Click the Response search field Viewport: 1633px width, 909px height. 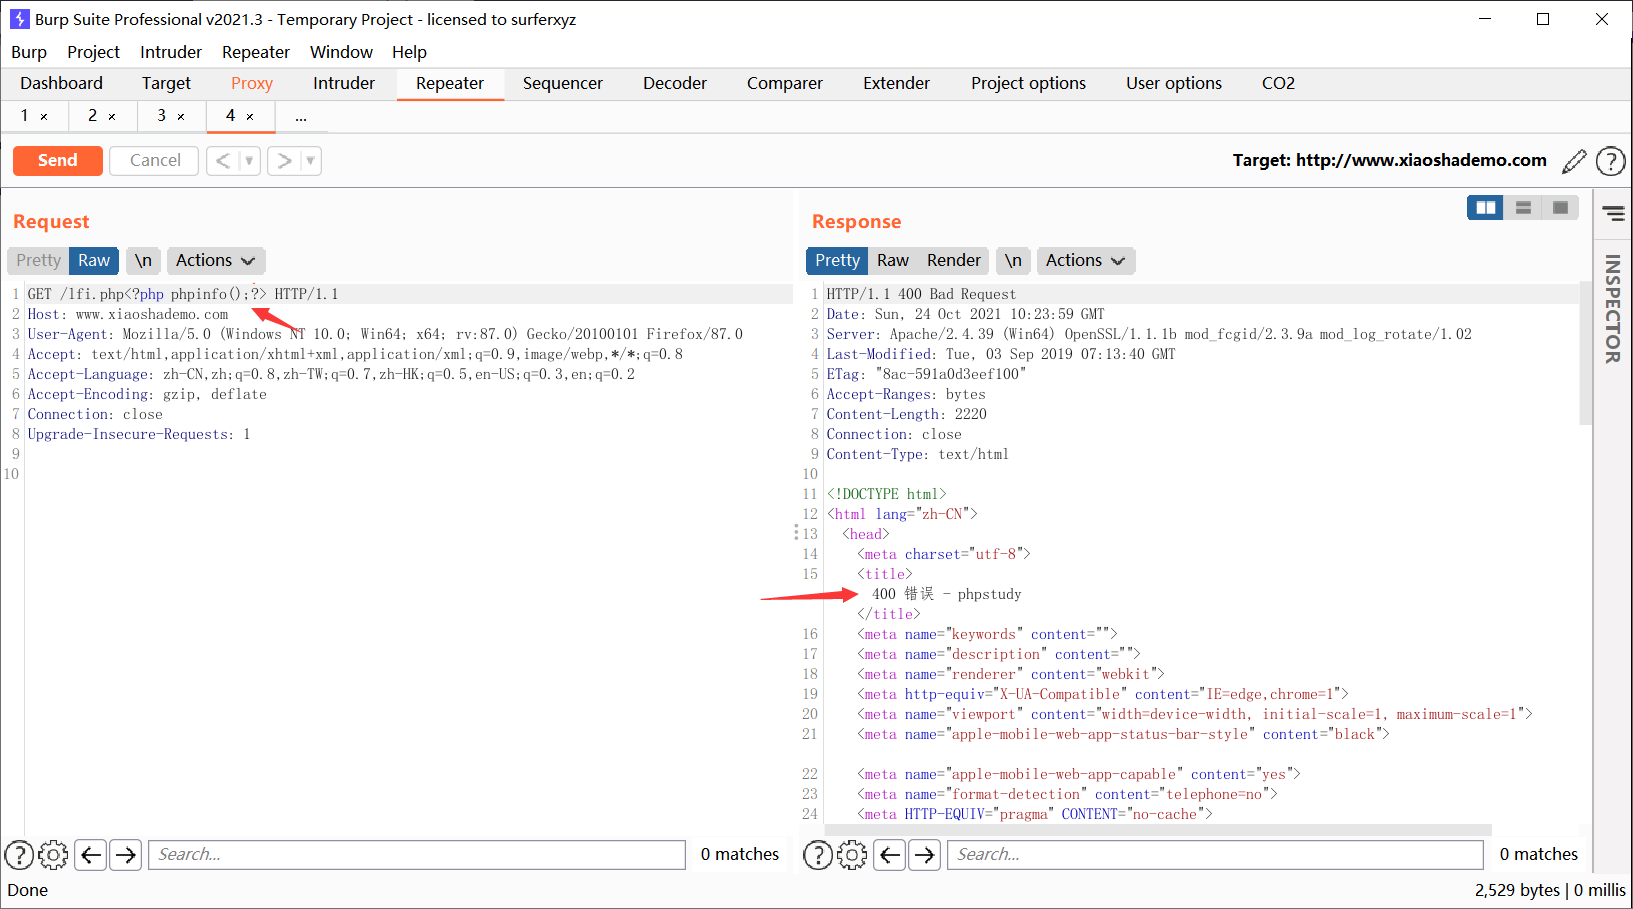tap(1215, 855)
